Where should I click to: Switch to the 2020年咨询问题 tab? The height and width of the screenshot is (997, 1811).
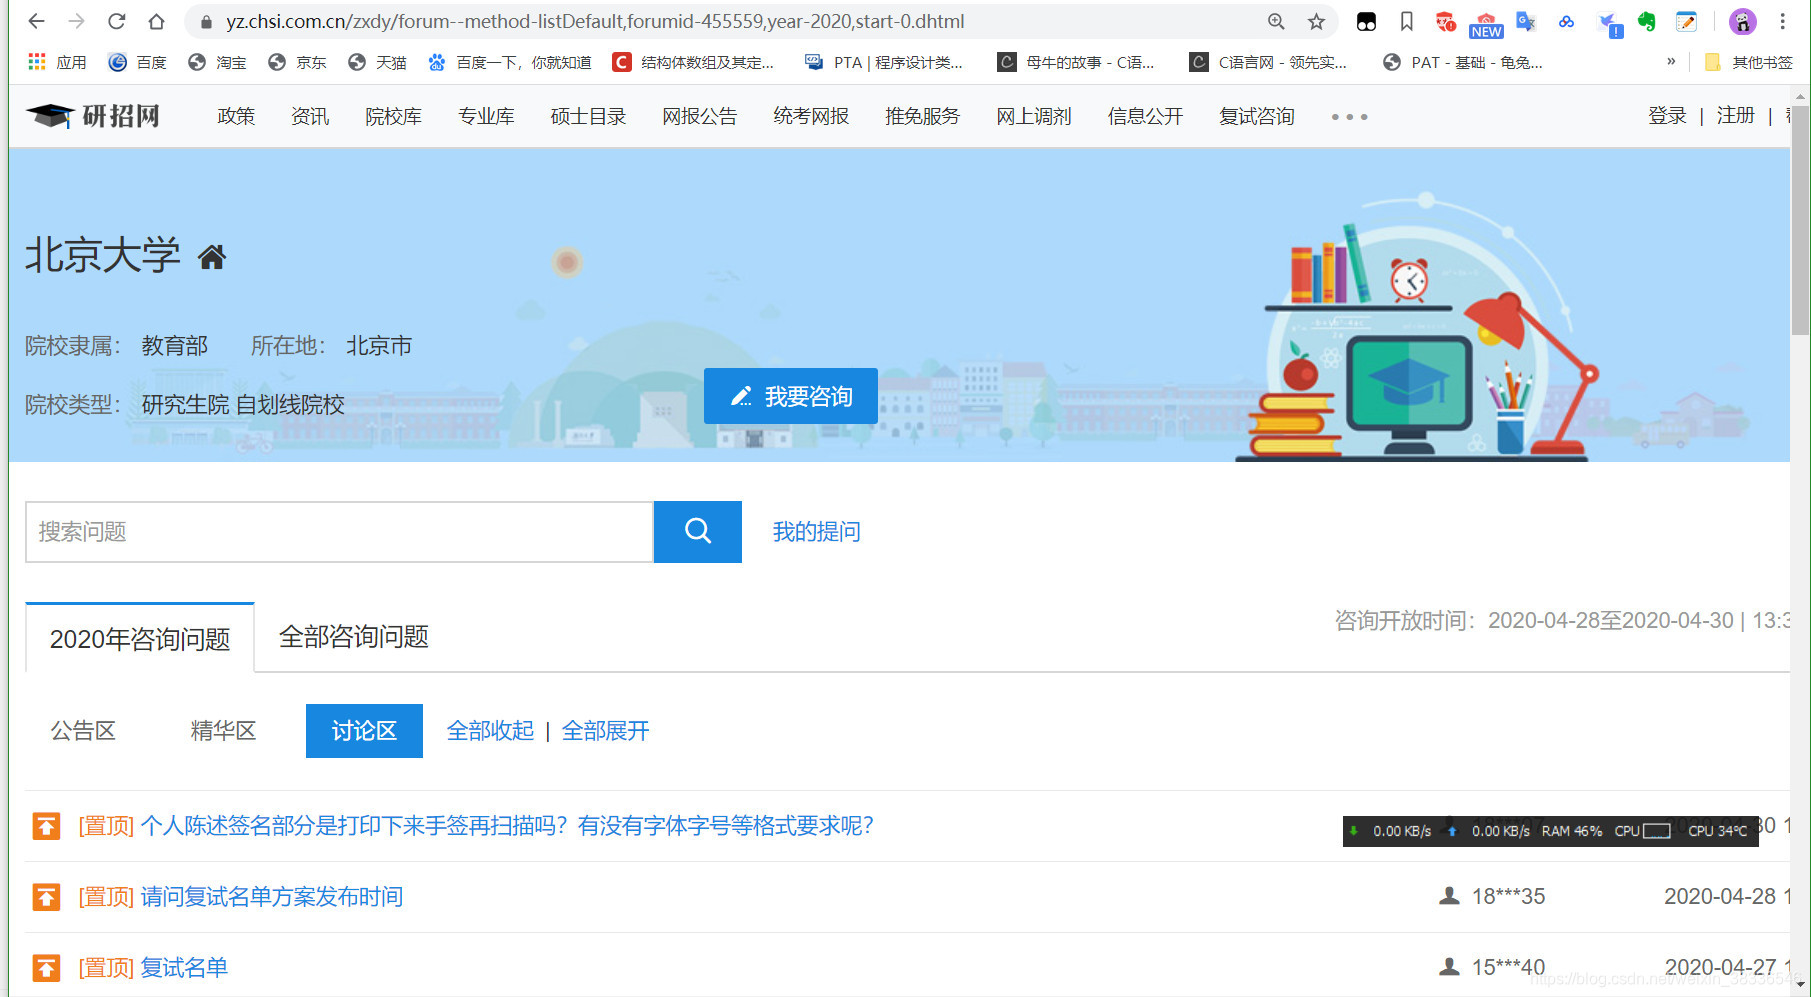(x=140, y=638)
